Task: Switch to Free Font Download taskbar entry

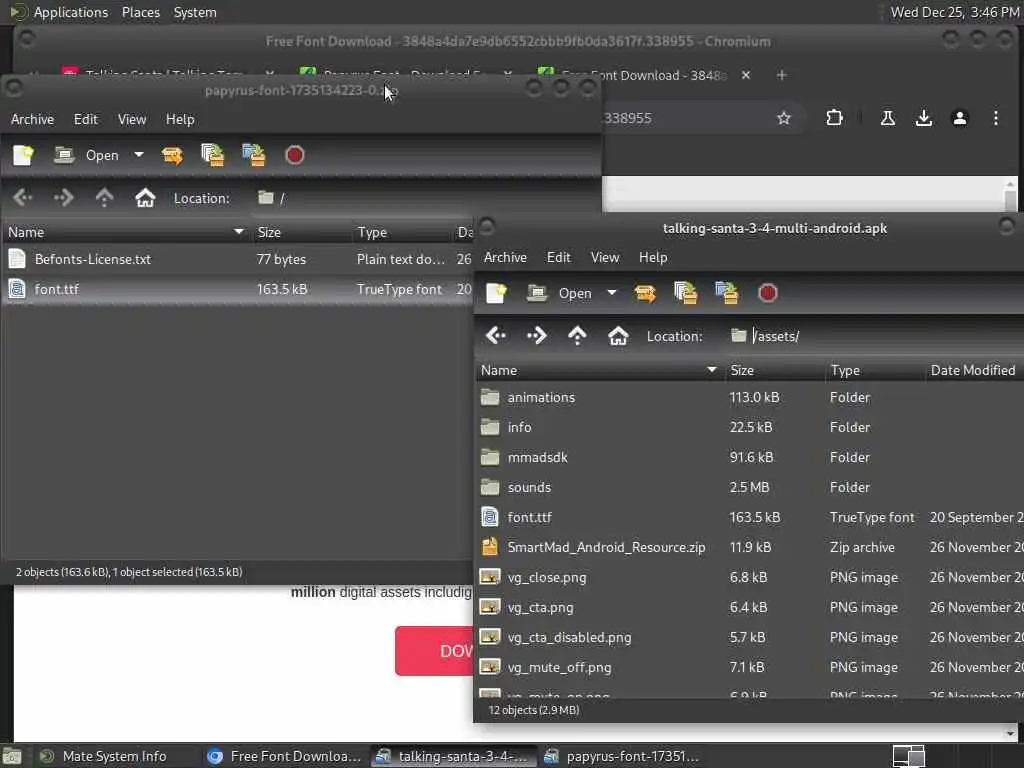Action: [284, 756]
